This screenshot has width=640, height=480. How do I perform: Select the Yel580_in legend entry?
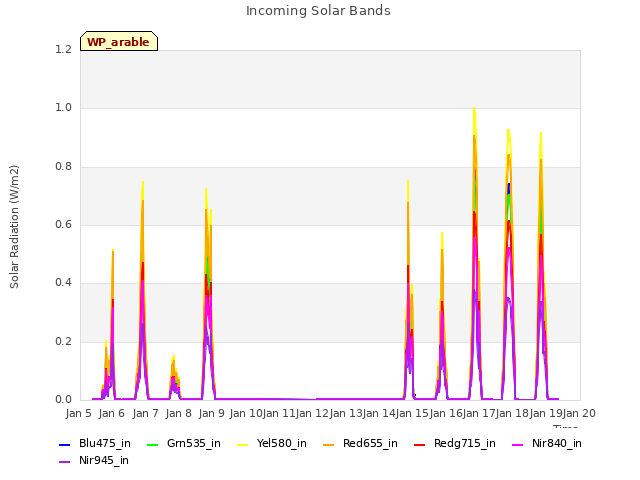[x=272, y=444]
